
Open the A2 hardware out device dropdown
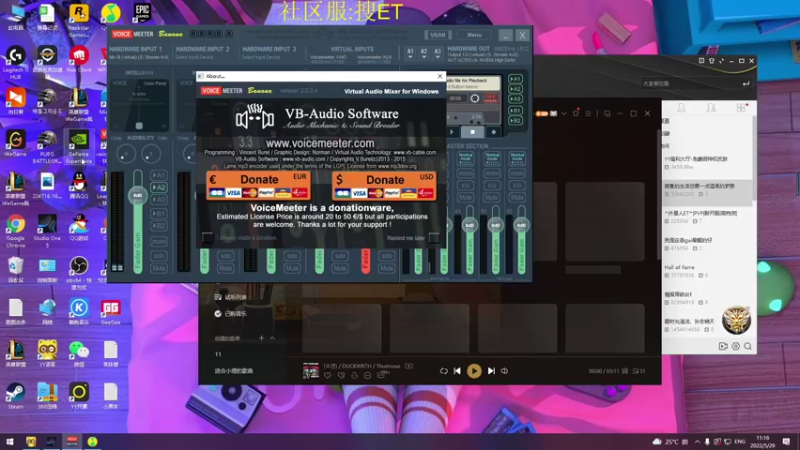click(x=423, y=54)
